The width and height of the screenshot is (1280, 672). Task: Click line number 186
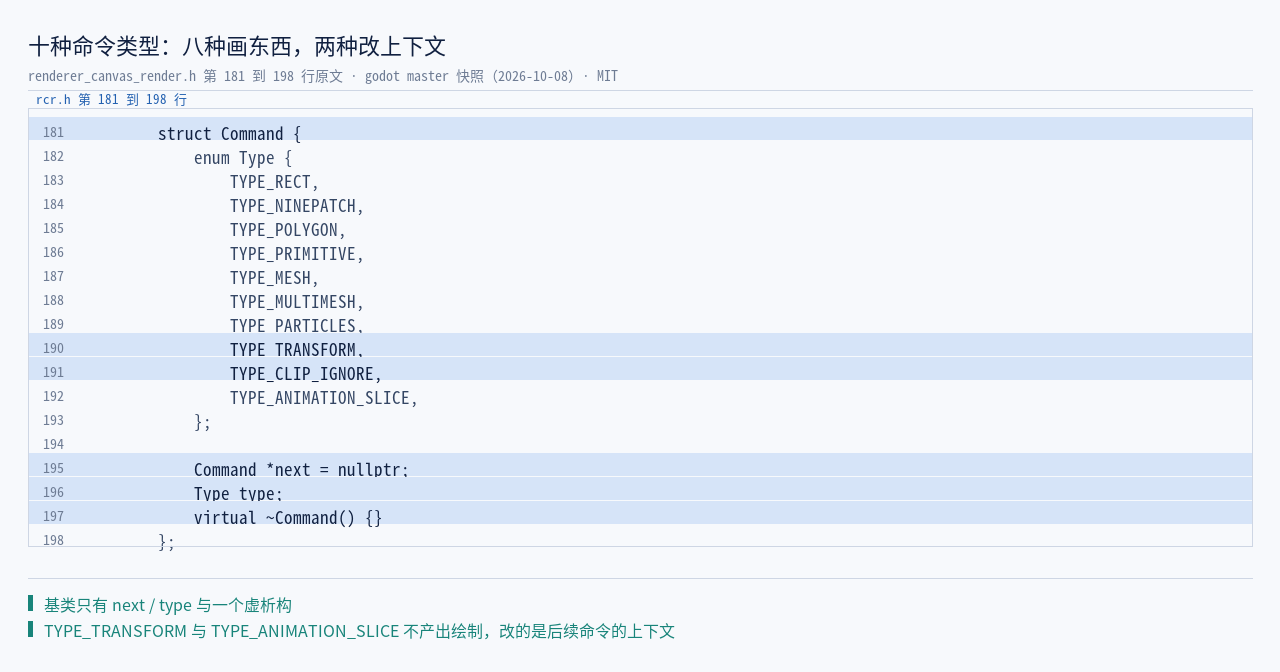[x=53, y=253]
